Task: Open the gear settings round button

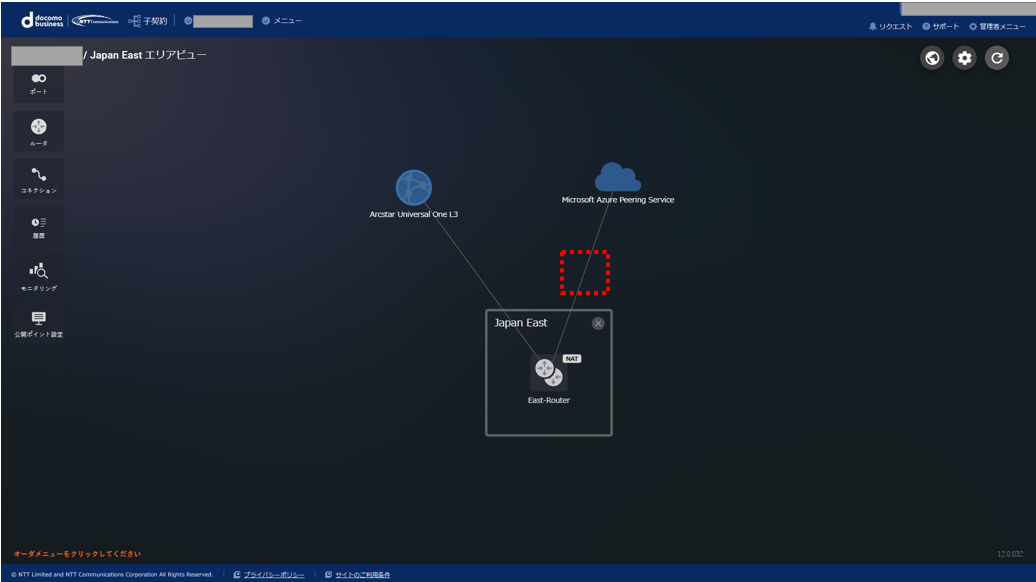Action: [965, 58]
